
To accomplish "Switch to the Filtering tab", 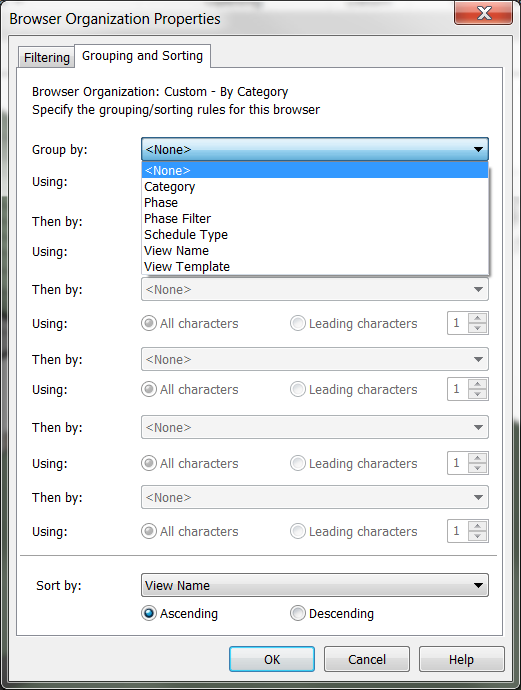I will tap(47, 58).
